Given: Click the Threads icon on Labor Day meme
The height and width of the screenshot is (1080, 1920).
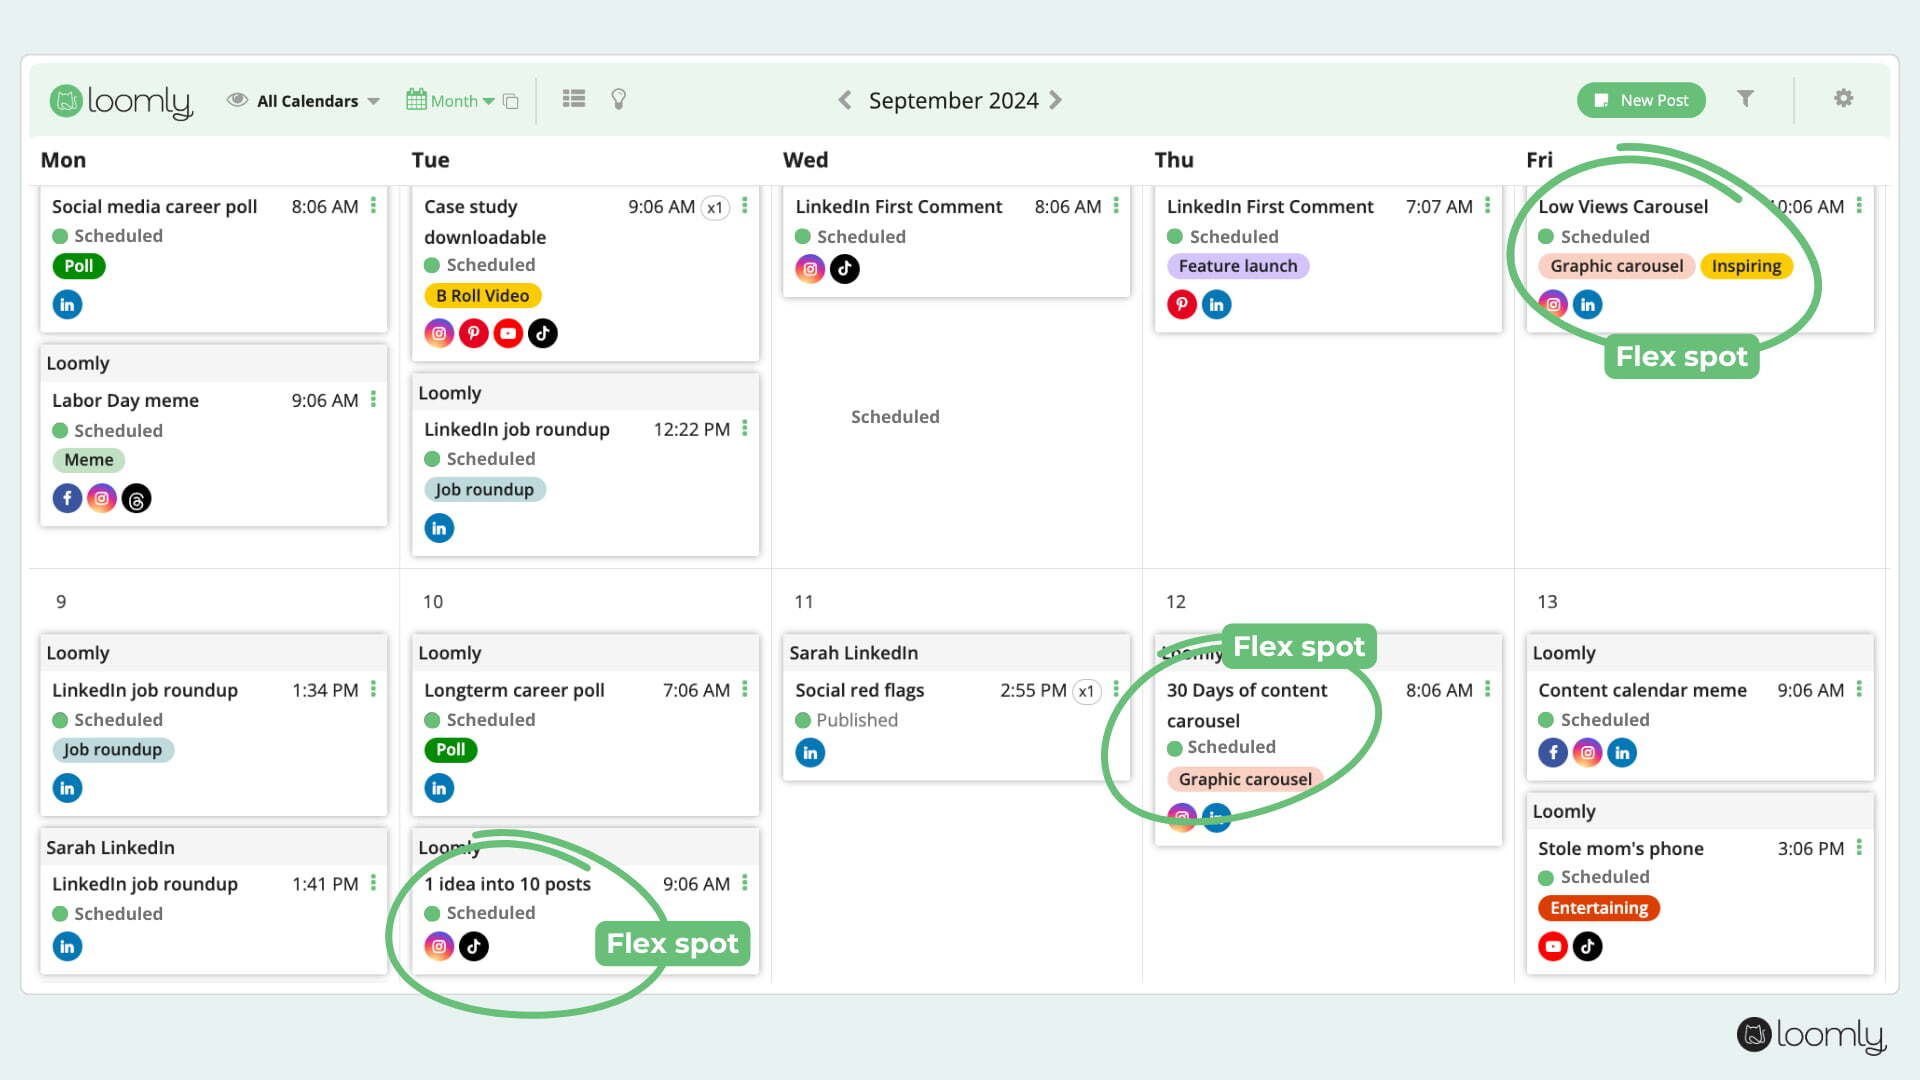Looking at the screenshot, I should coord(136,497).
